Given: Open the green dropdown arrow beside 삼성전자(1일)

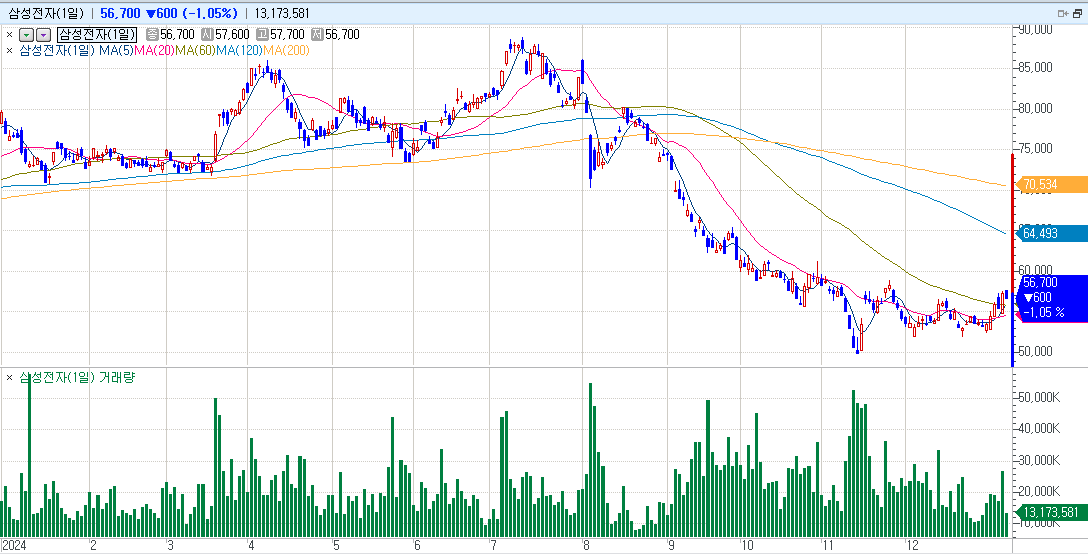Looking at the screenshot, I should coord(27,35).
